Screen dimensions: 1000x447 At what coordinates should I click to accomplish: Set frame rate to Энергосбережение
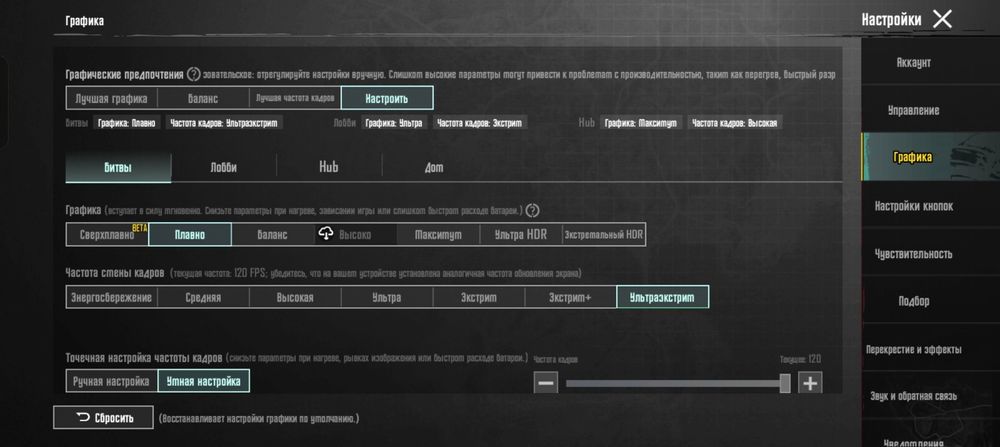tap(112, 297)
